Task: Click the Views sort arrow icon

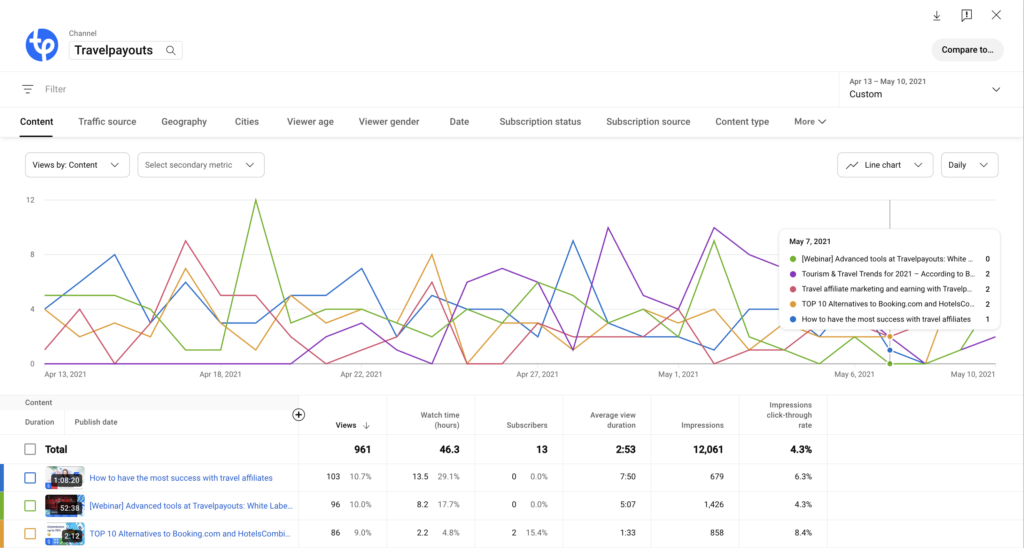Action: point(366,425)
